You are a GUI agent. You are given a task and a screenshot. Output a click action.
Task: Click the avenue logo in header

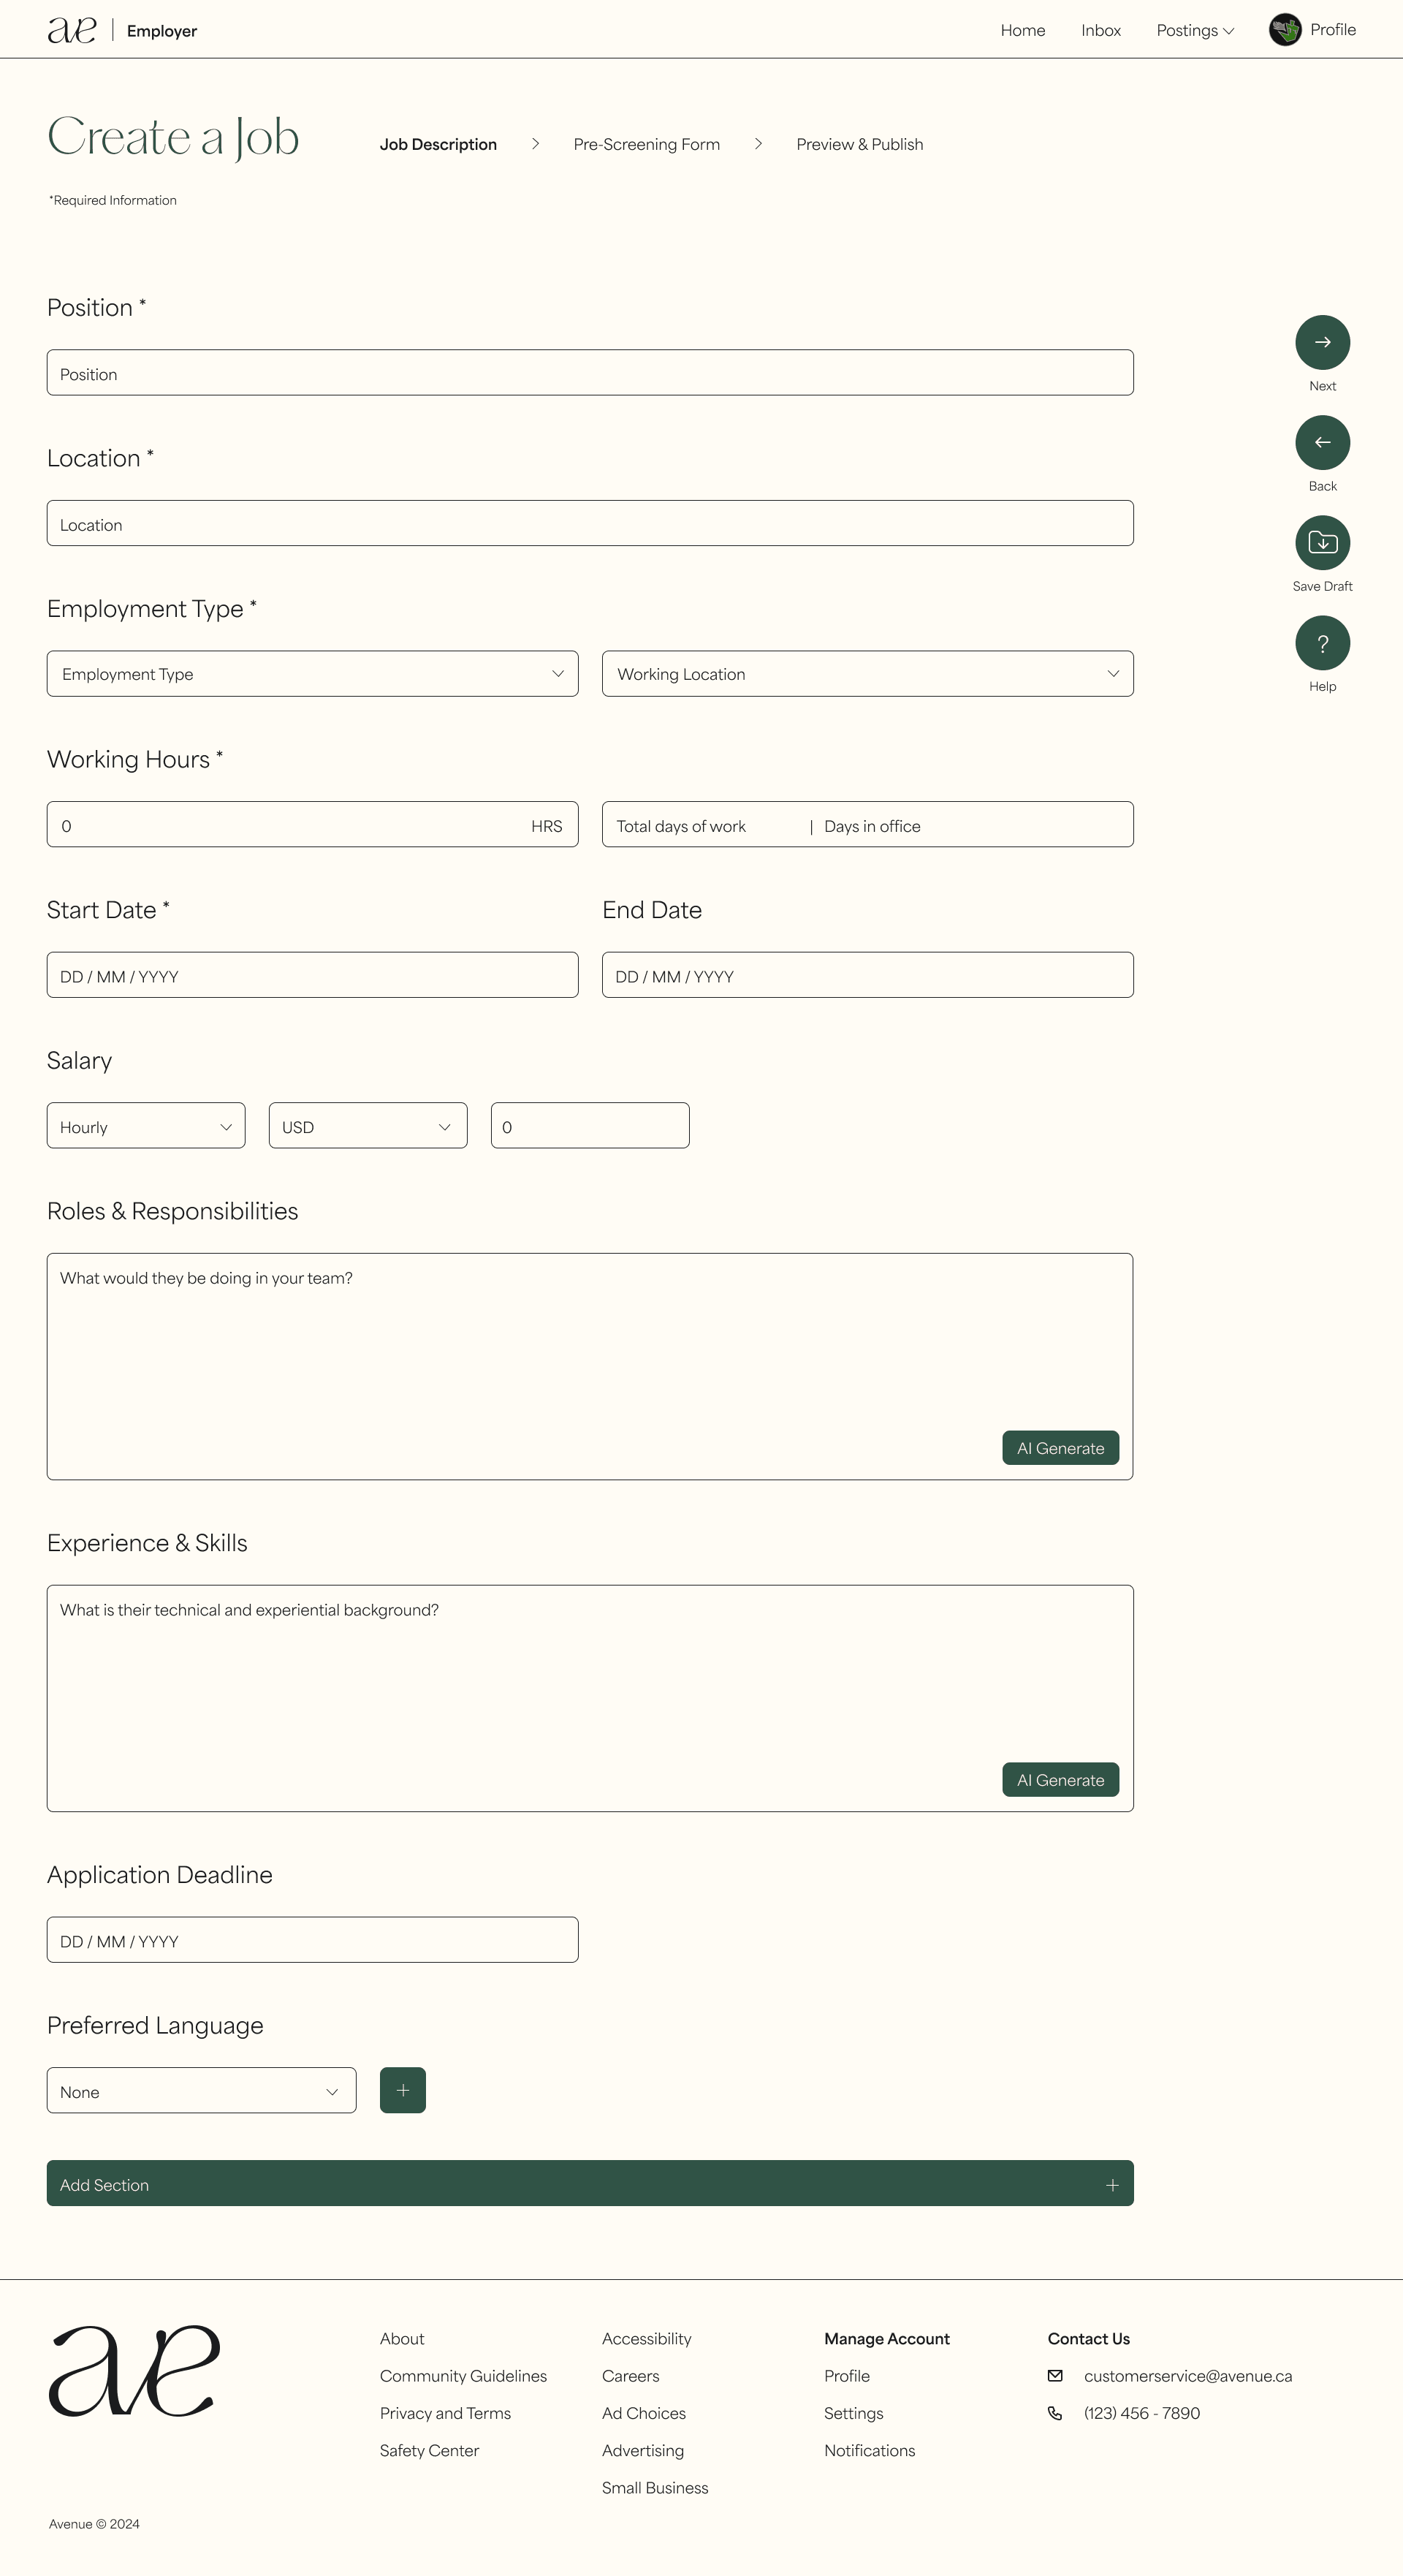coord(72,30)
